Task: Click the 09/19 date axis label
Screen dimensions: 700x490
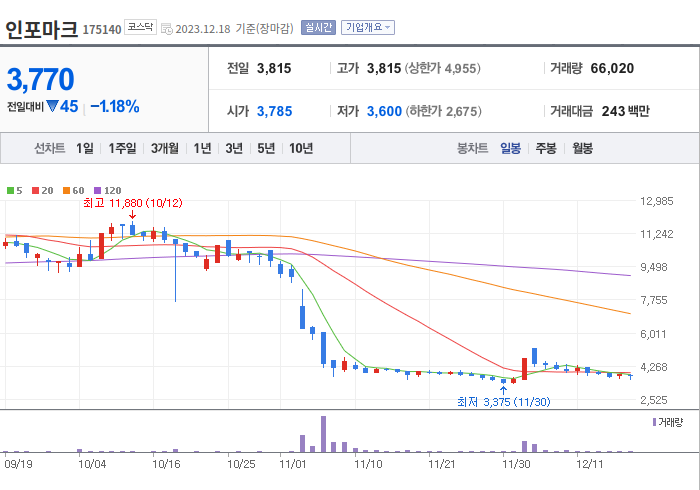Action: click(18, 464)
